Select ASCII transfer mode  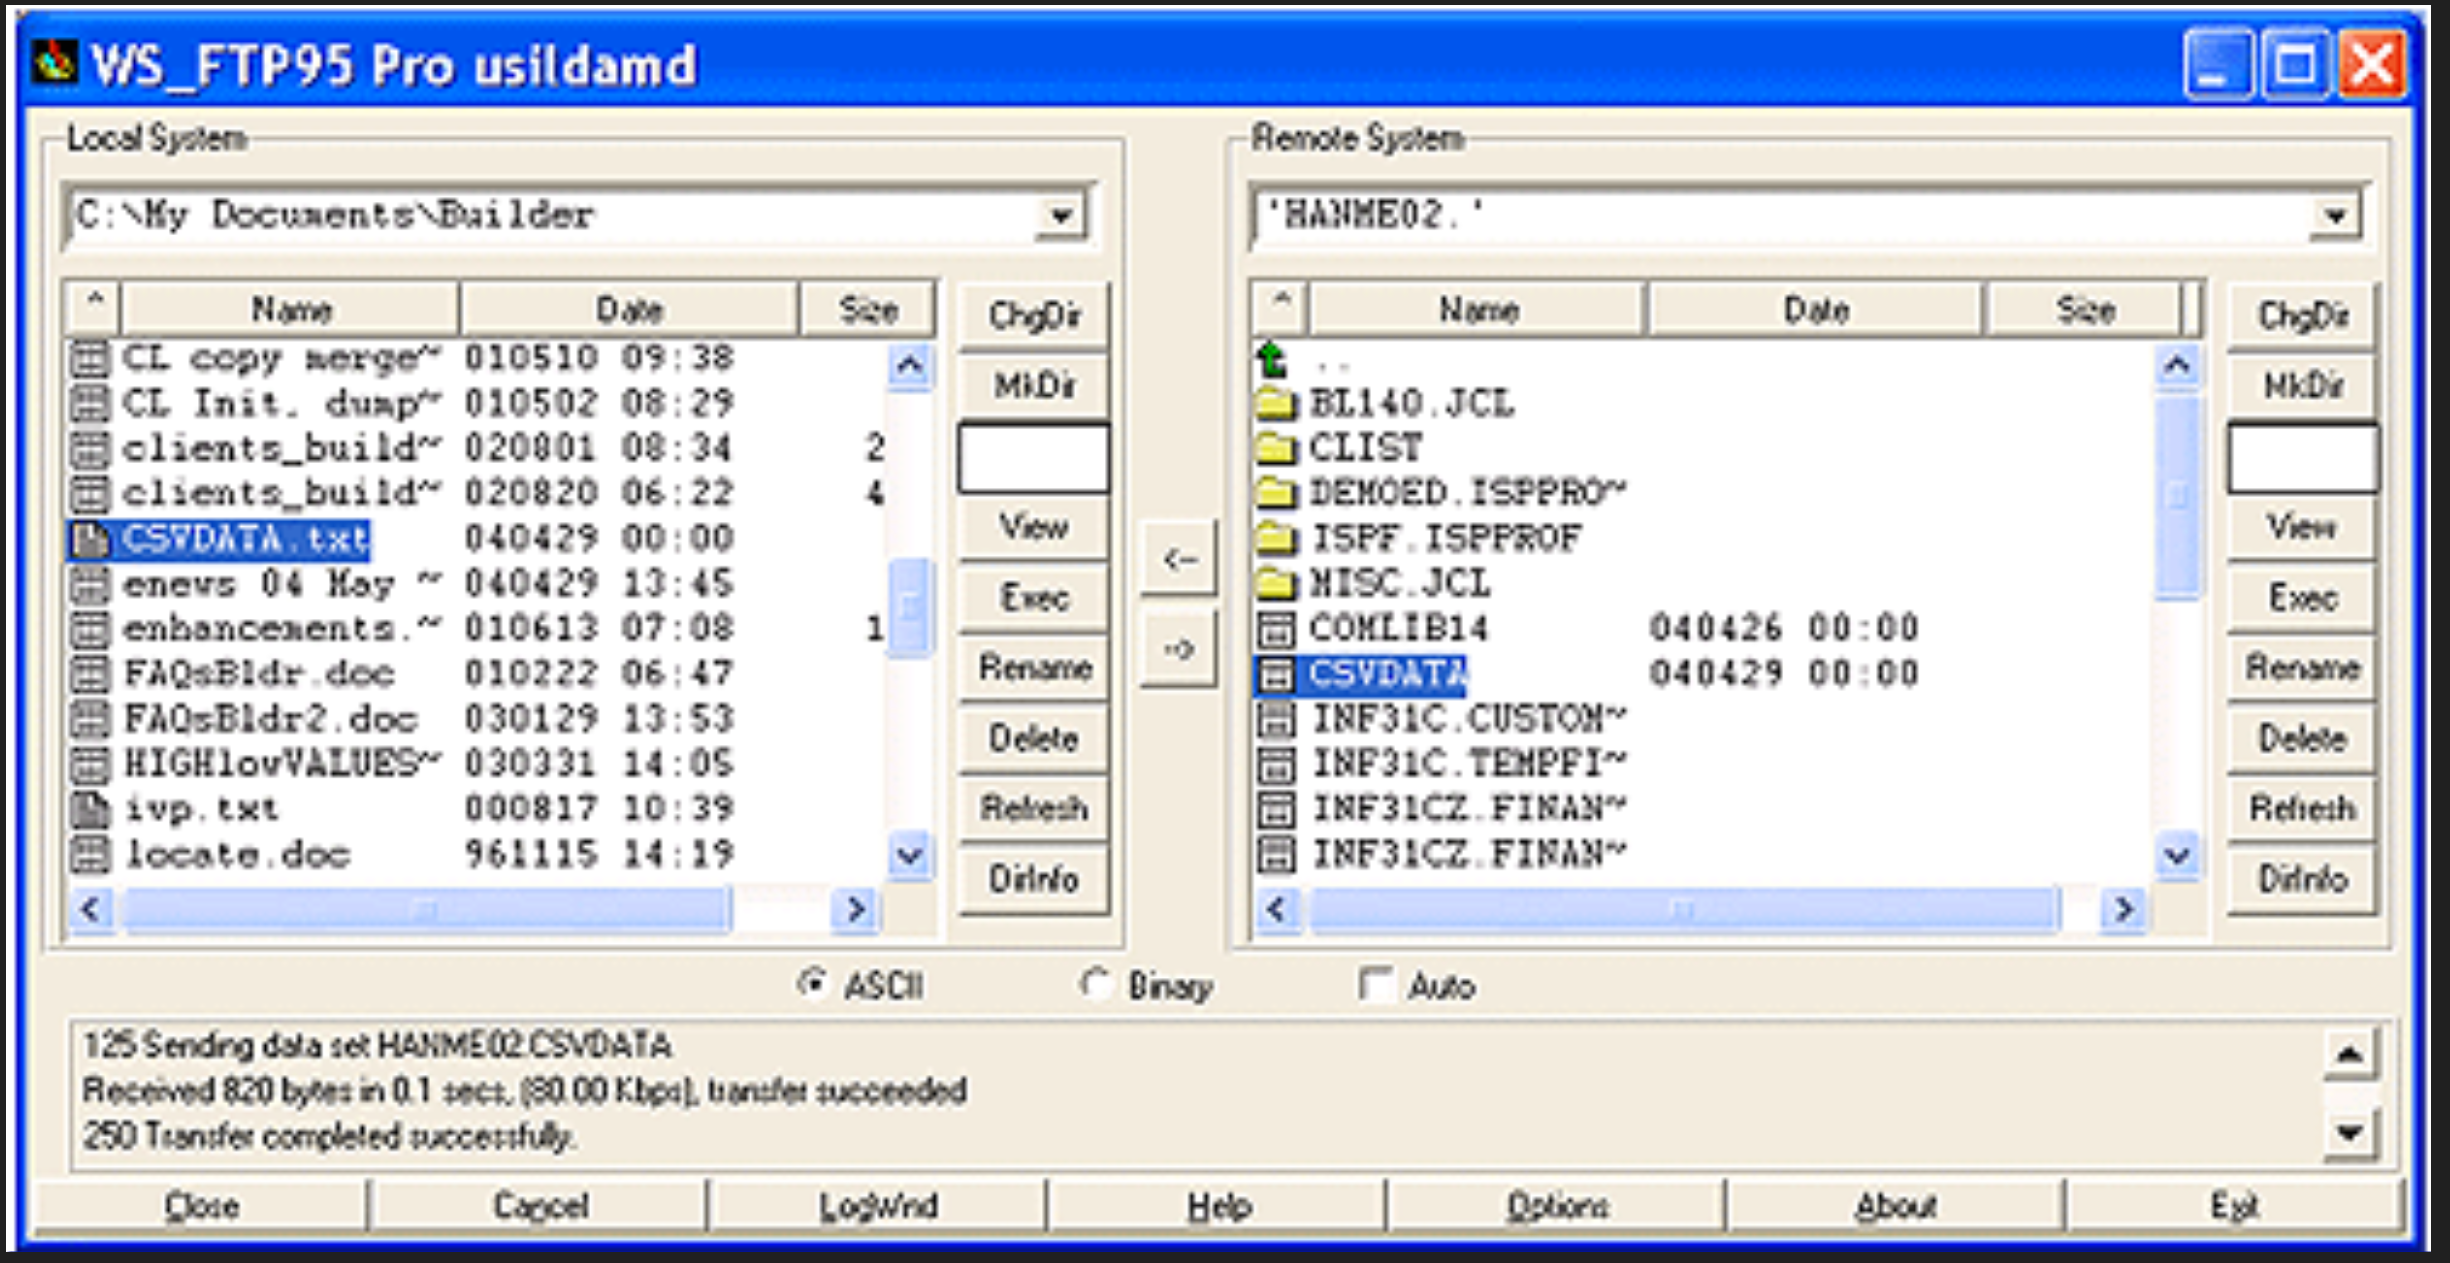813,984
